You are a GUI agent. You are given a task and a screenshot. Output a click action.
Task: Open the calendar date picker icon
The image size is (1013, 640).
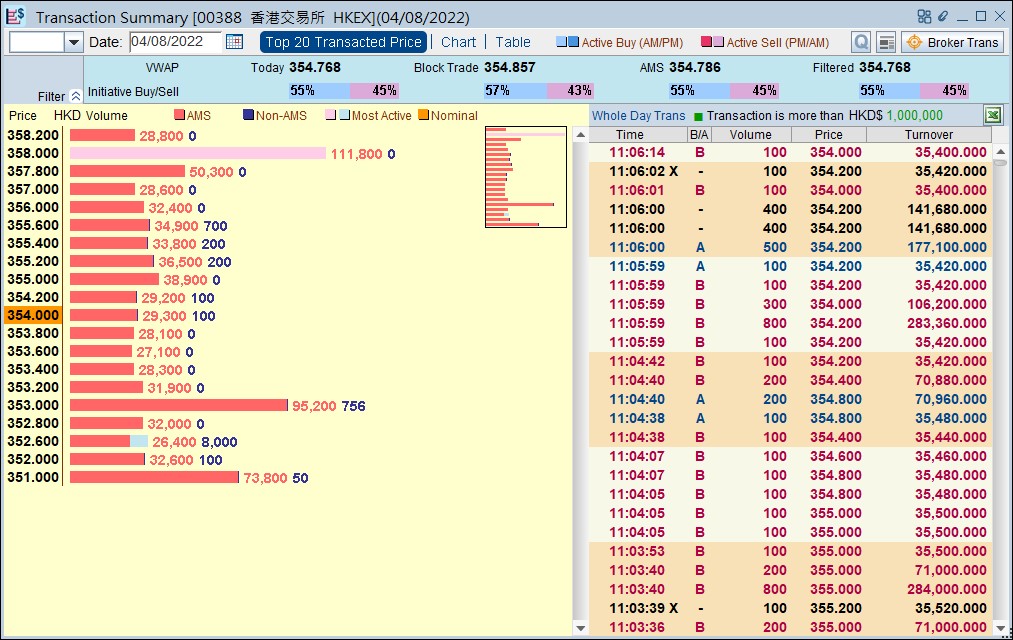[234, 42]
